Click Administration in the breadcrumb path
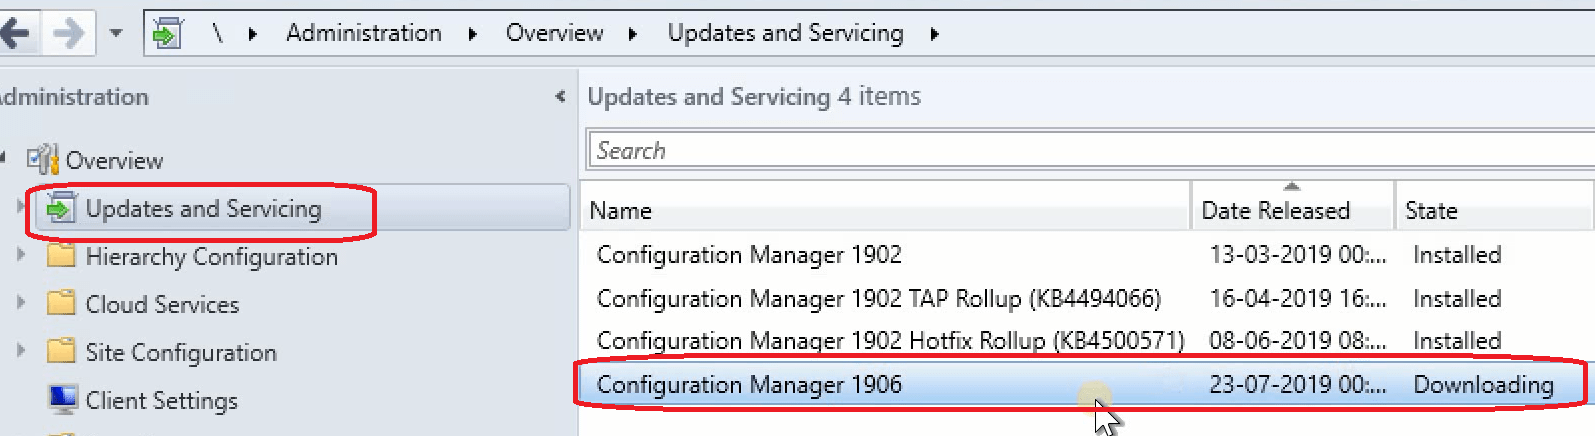The height and width of the screenshot is (436, 1595). coord(364,33)
